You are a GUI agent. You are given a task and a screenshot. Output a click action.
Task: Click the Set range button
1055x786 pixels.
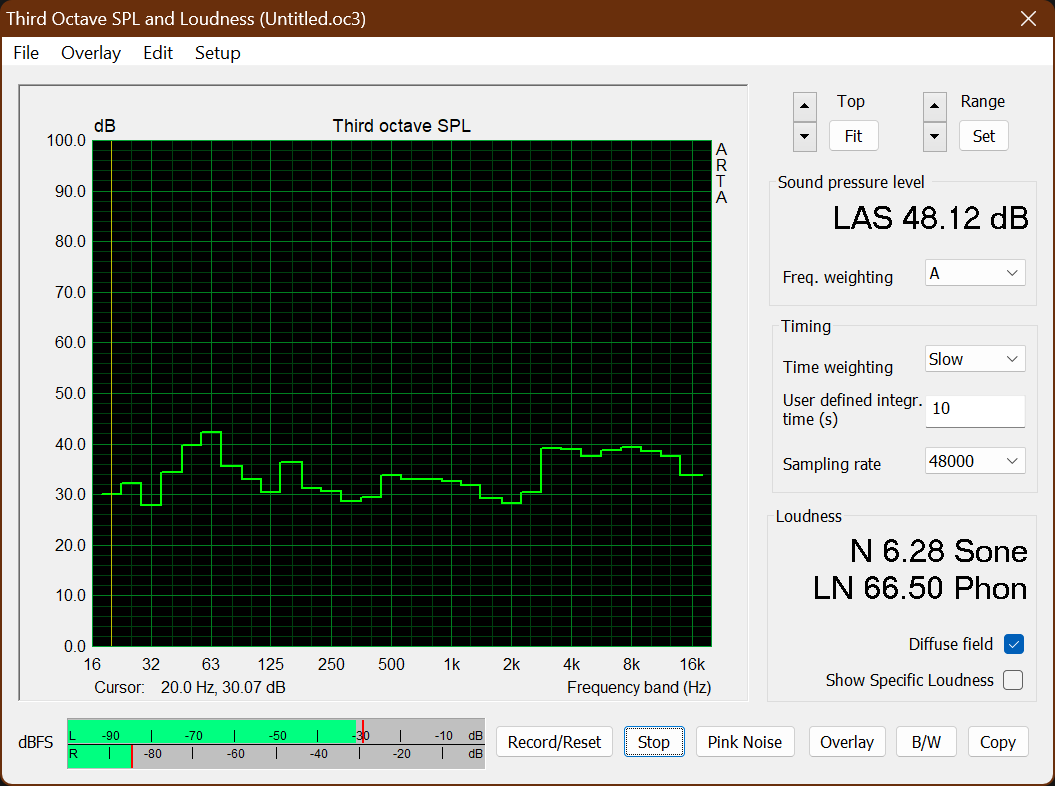(x=983, y=136)
